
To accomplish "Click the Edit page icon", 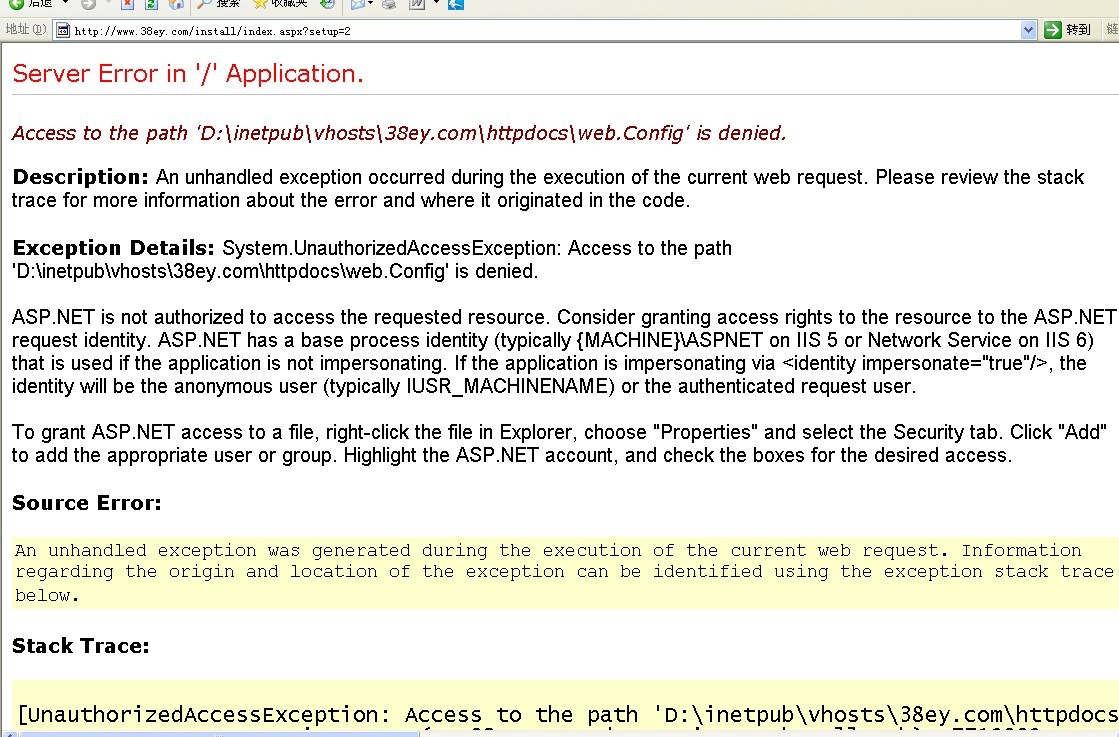I will click(416, 4).
